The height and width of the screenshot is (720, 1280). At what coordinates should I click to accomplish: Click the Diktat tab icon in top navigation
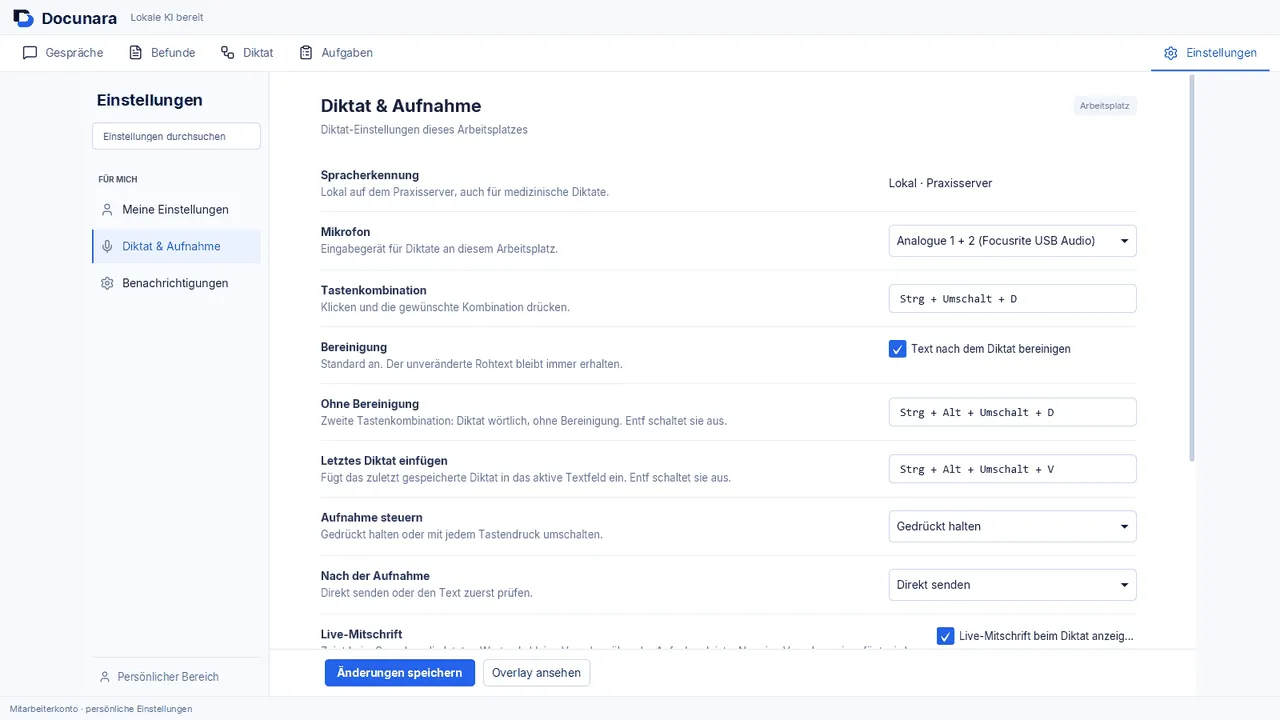click(x=228, y=53)
